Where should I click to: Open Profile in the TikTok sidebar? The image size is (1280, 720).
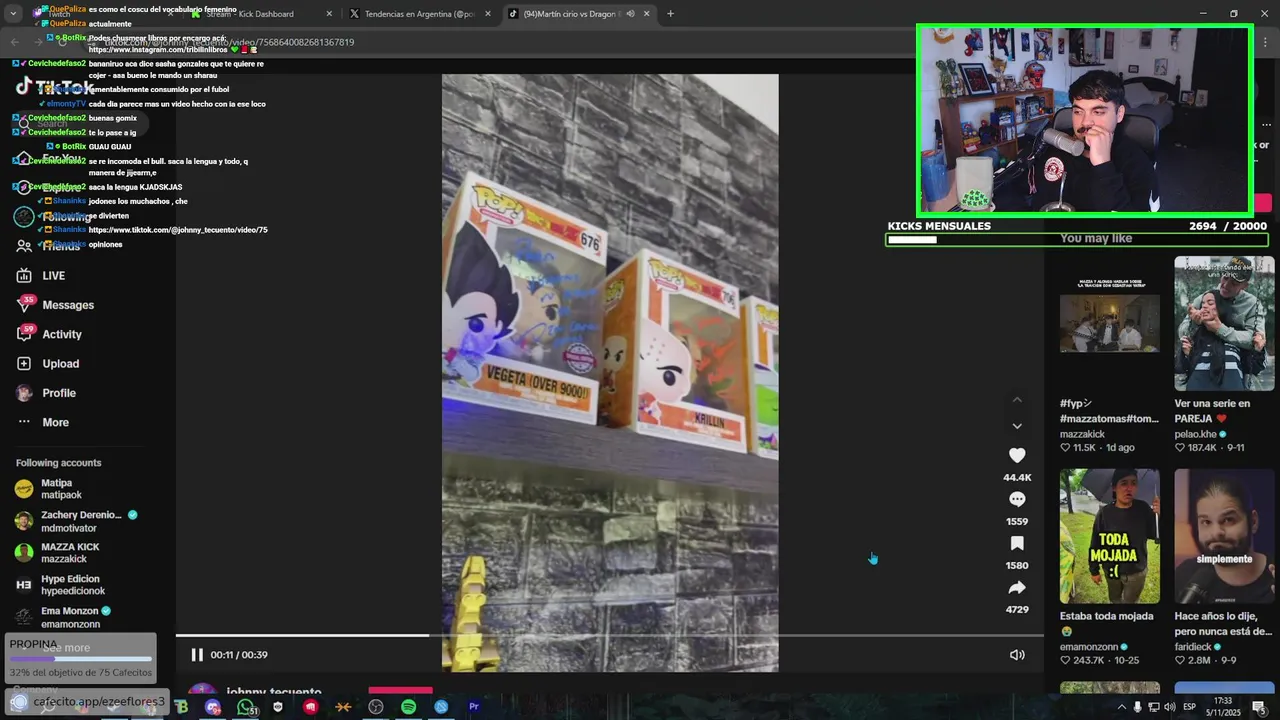59,393
